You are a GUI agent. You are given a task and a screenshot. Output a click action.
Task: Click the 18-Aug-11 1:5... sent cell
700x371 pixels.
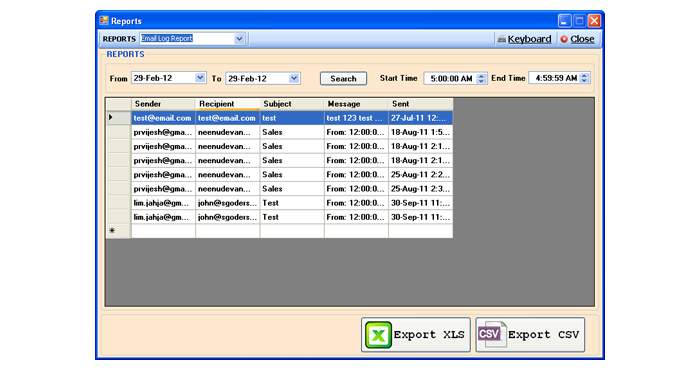(x=420, y=132)
